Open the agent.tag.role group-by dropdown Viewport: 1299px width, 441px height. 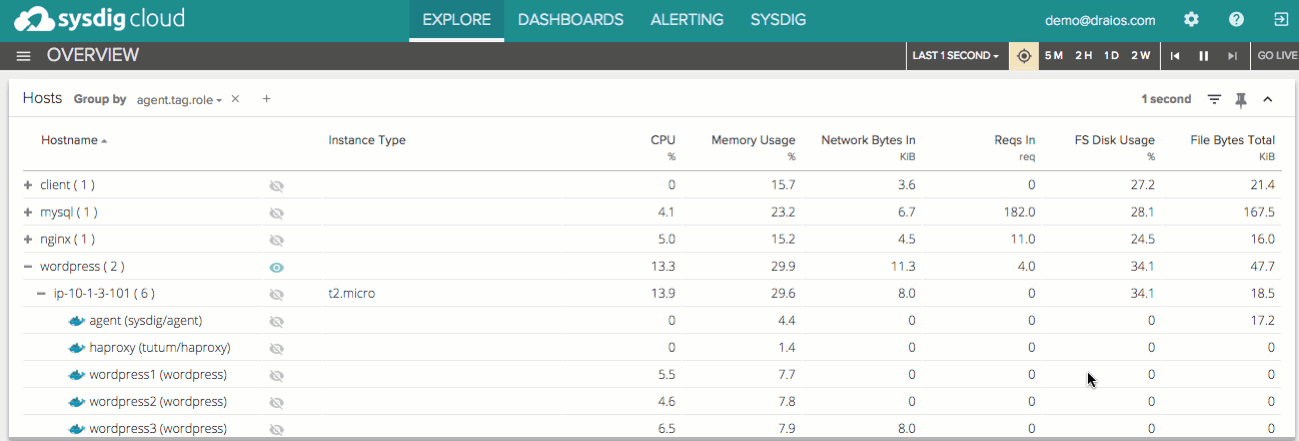(x=179, y=99)
